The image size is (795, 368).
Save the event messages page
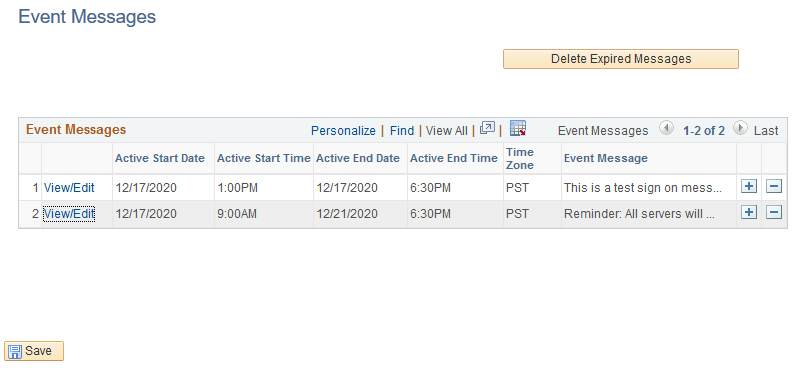34,351
